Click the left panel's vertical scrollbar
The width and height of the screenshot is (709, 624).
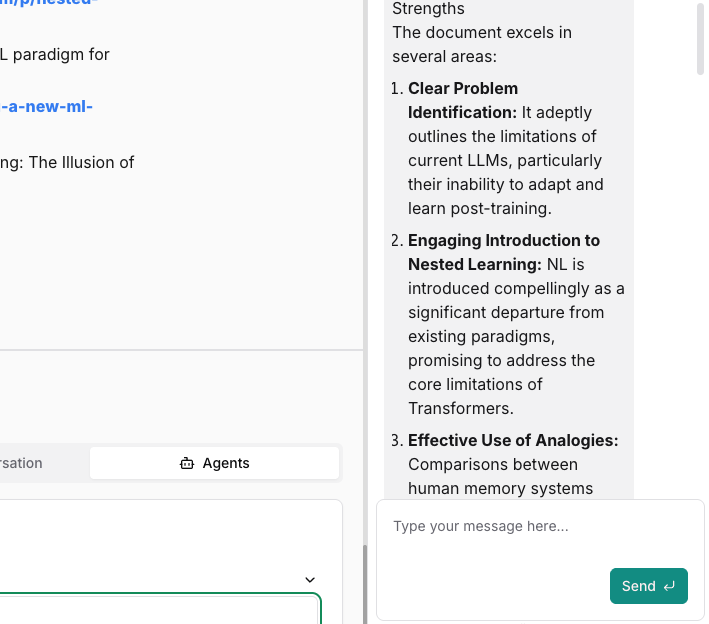click(x=364, y=580)
